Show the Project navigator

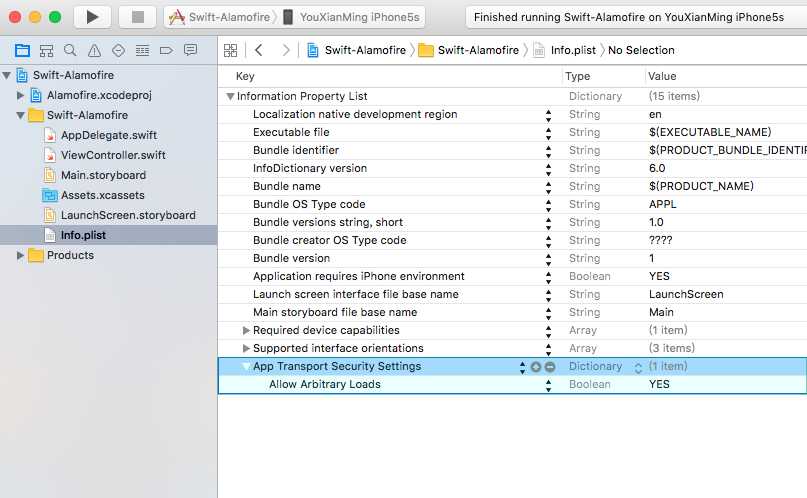click(x=22, y=50)
